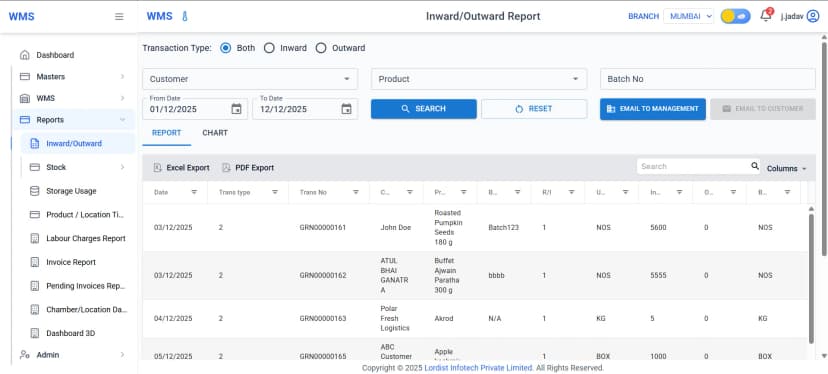Screen dimensions: 828x374
Task: Select the Both transaction type radio
Action: point(225,48)
